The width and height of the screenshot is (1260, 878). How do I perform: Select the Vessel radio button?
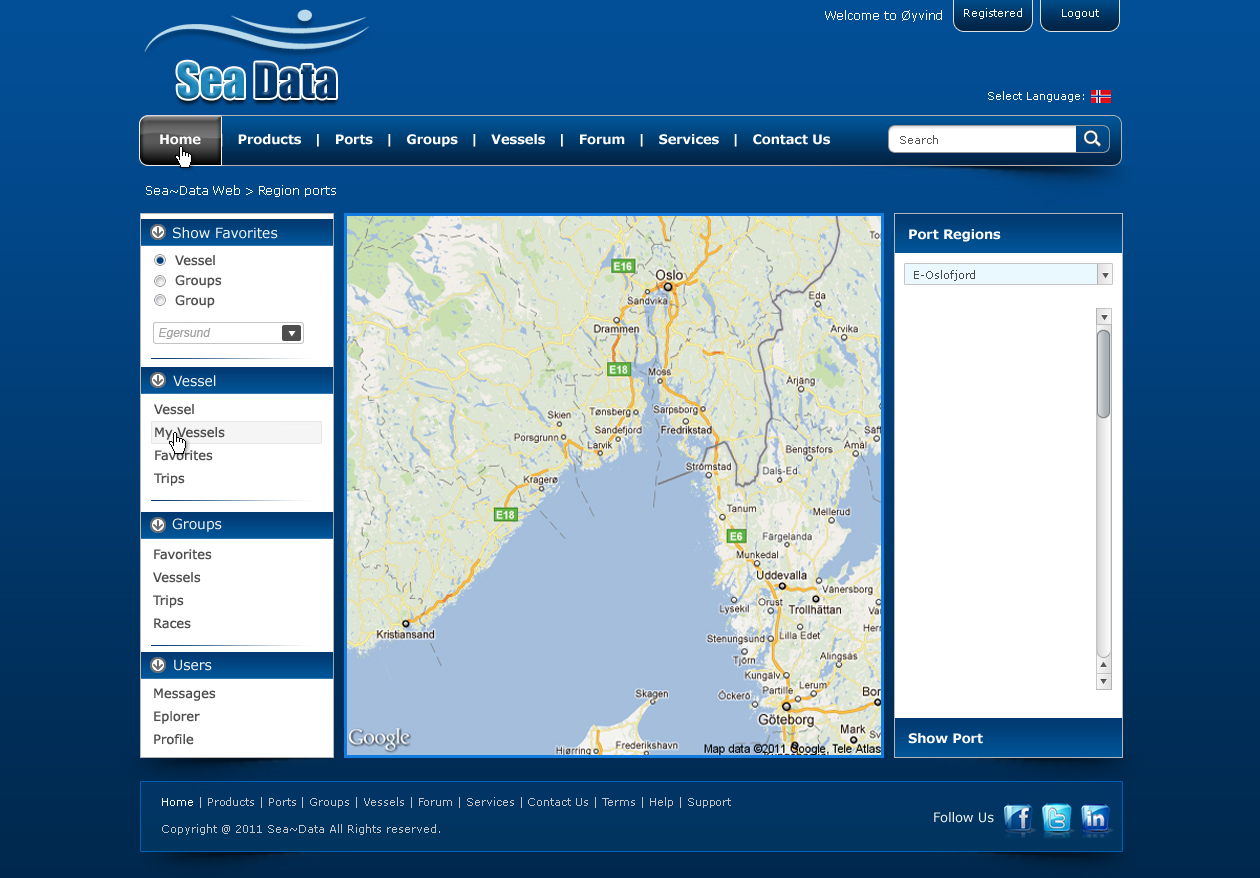click(160, 260)
